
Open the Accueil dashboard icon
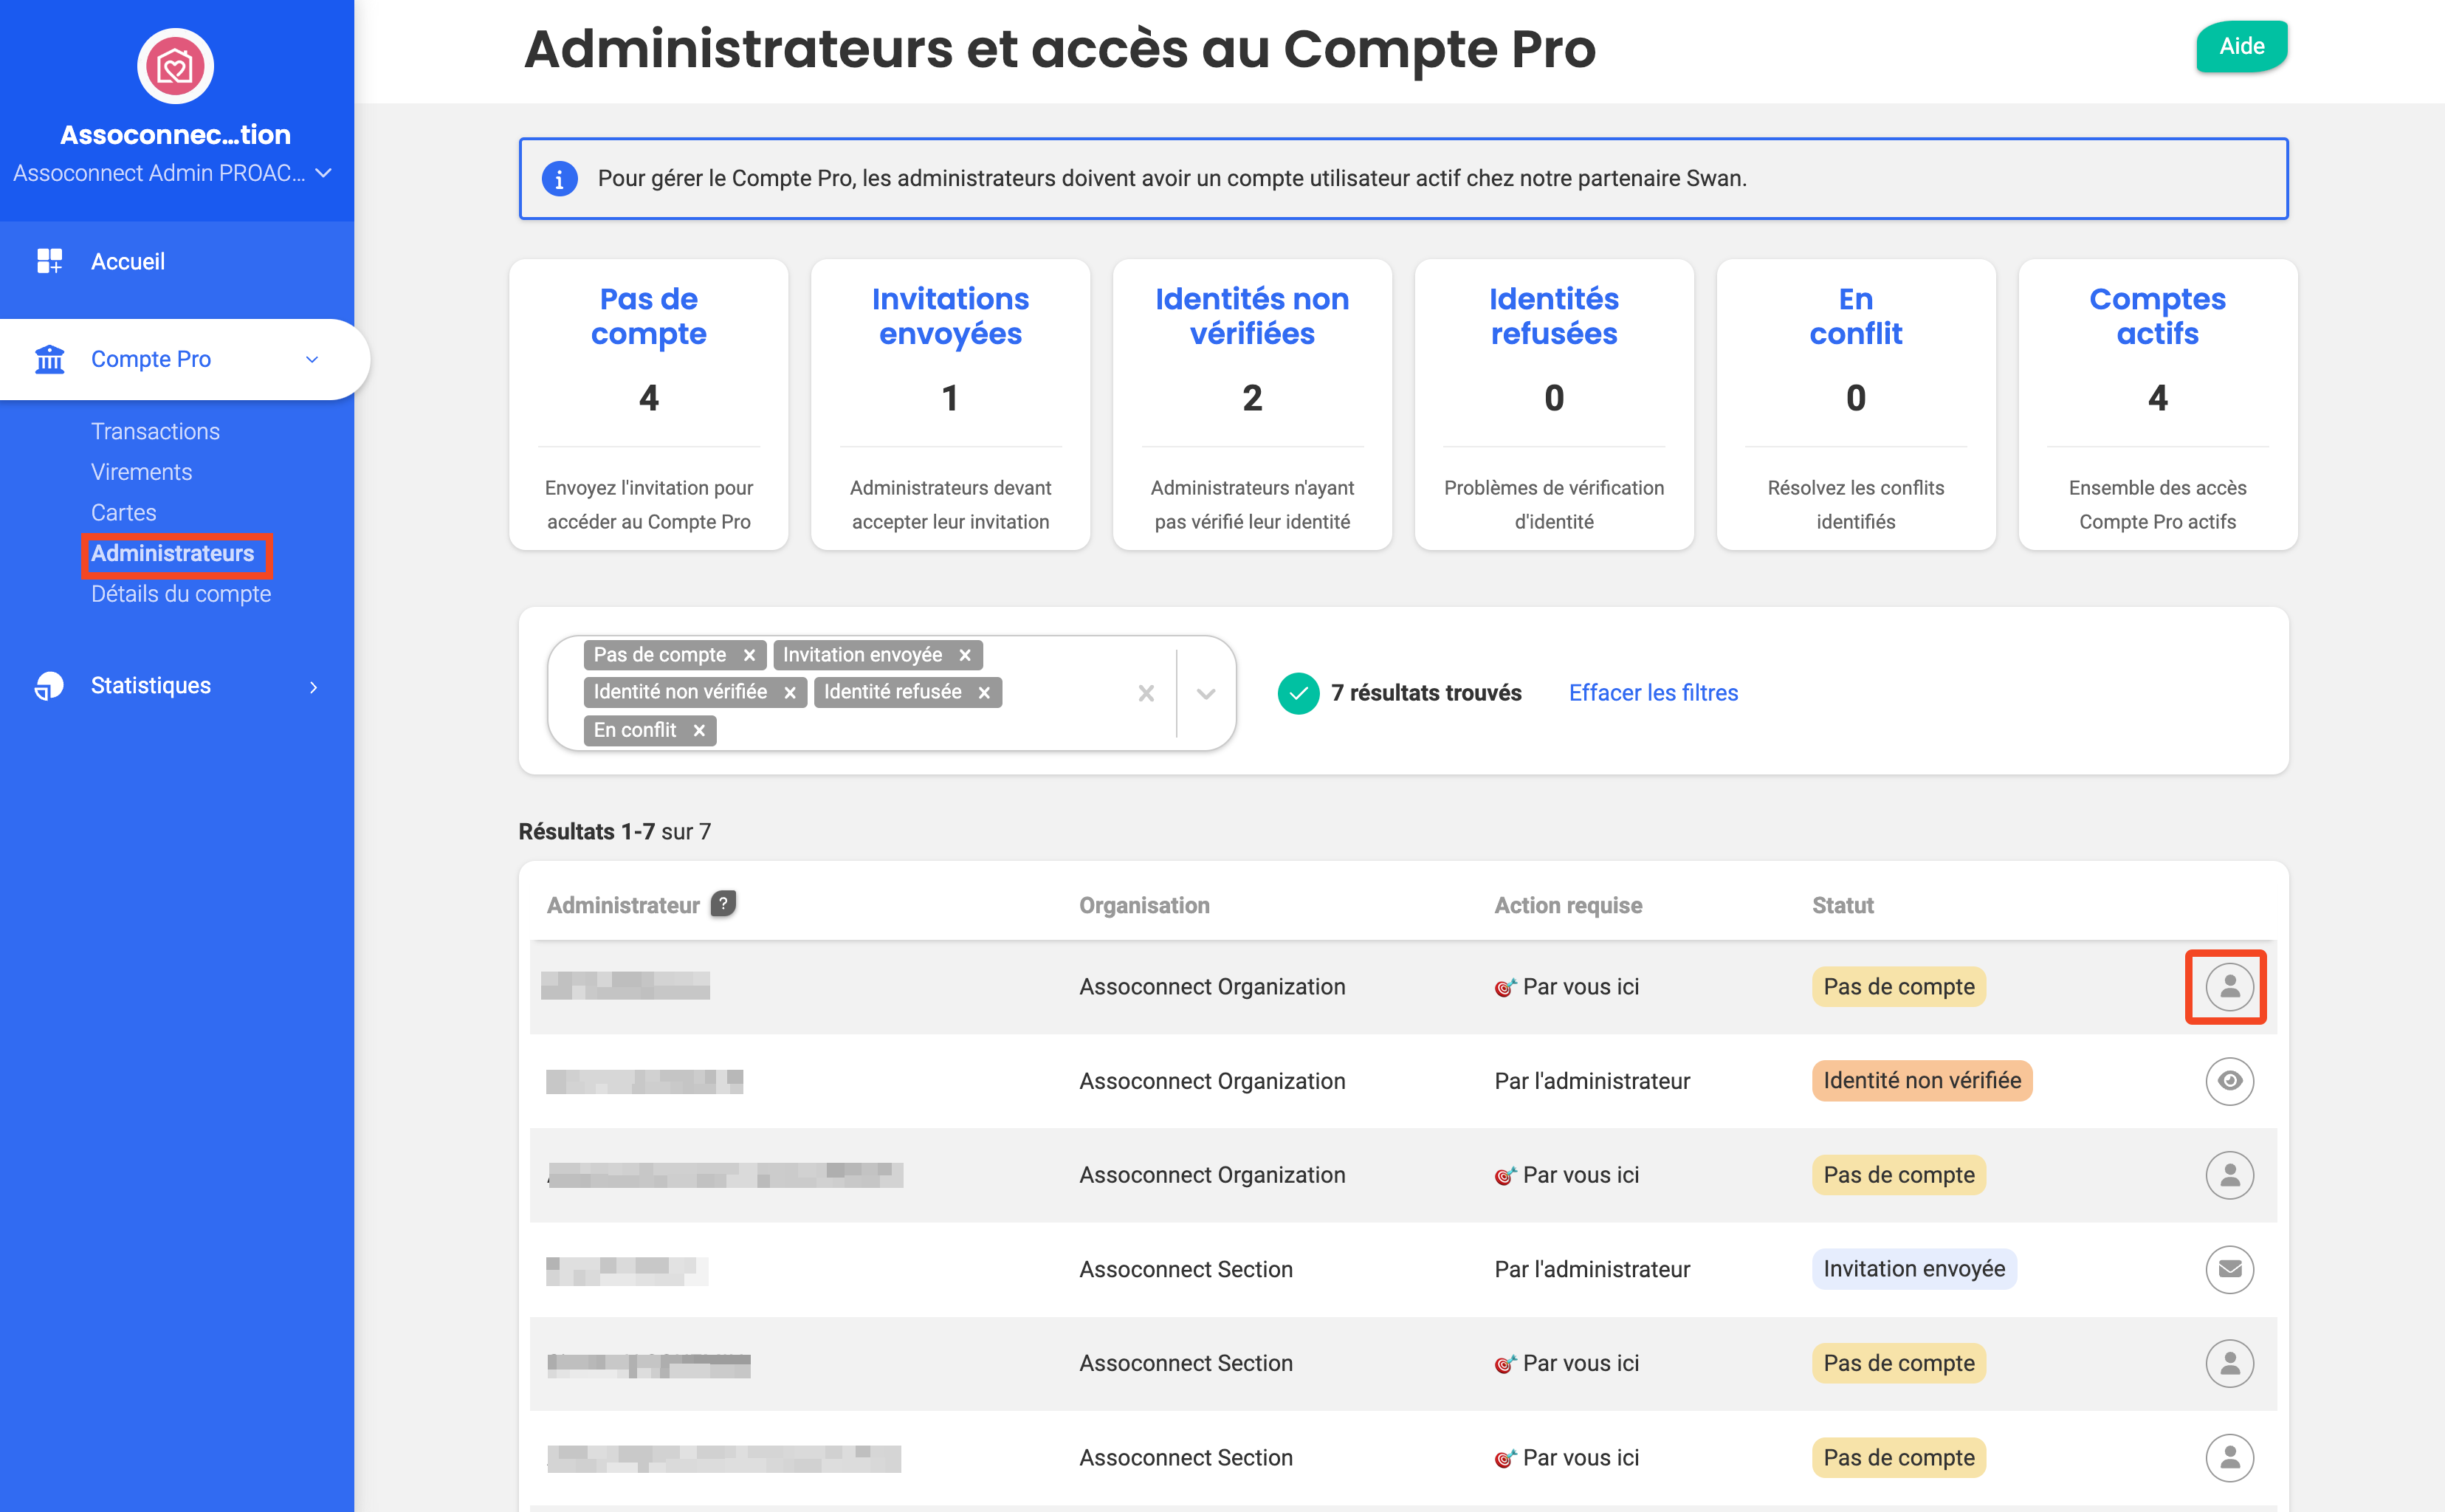coord(49,261)
